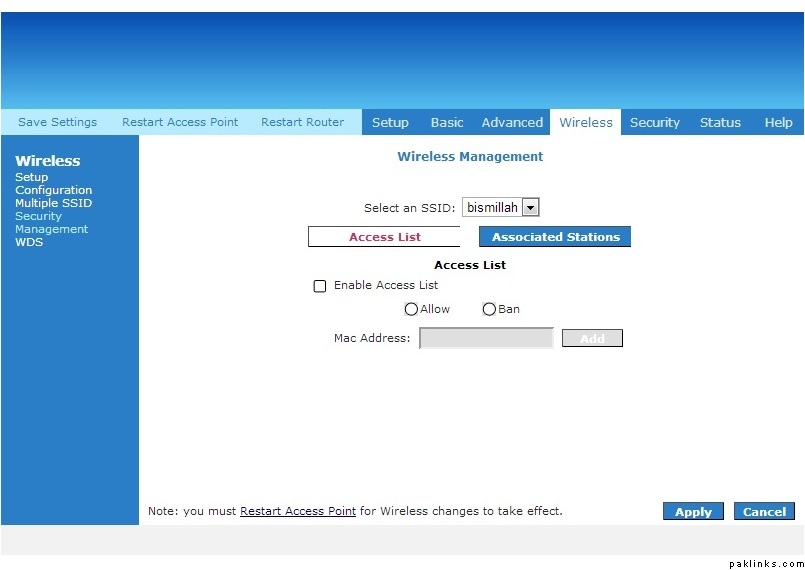Open the Advanced settings tab
Viewport: 805px width, 570px height.
pos(512,123)
